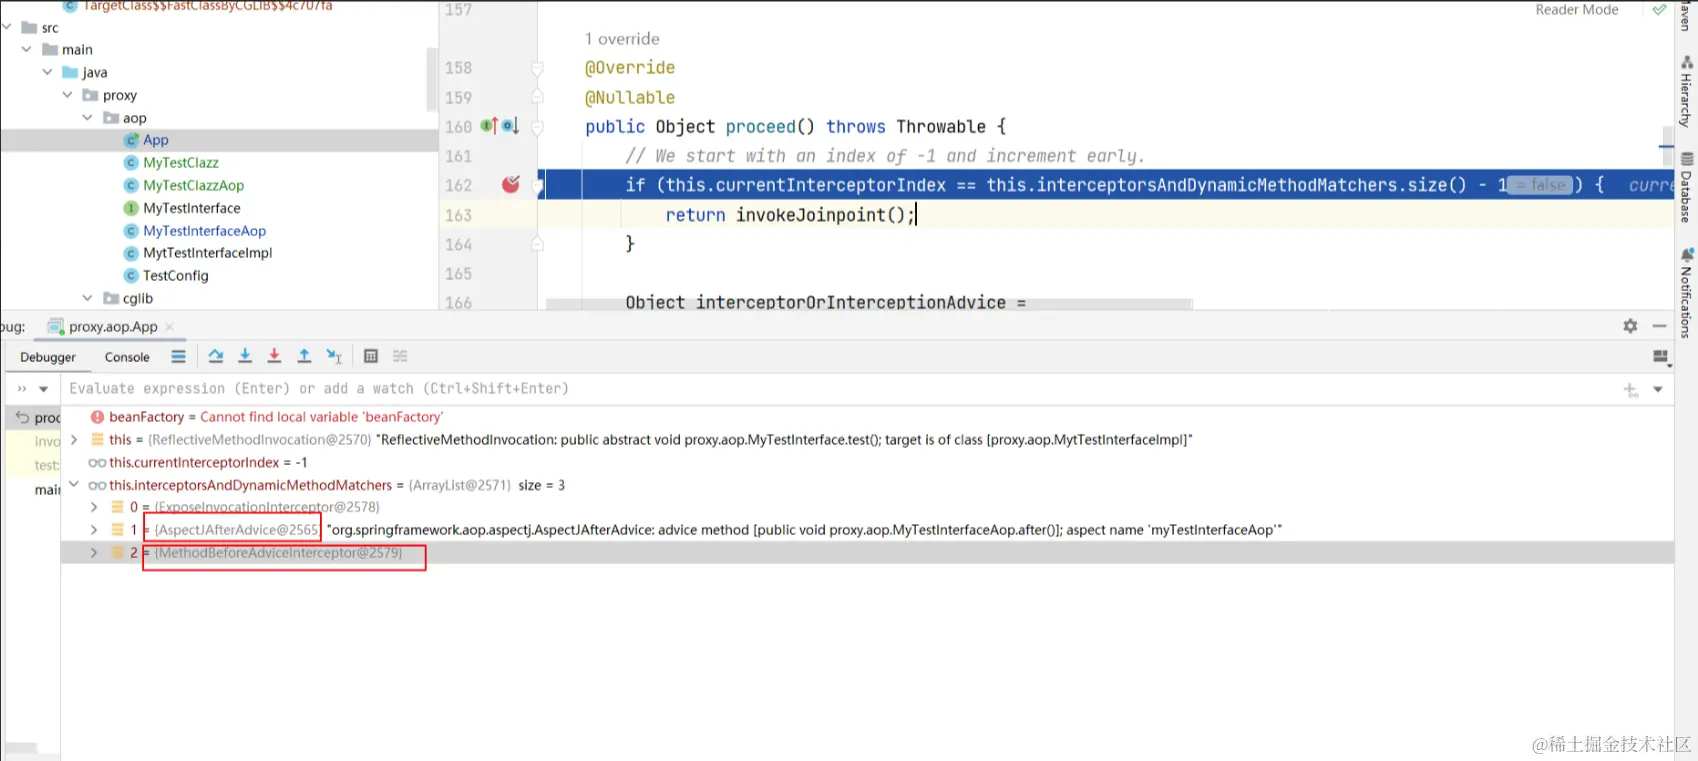Click the Evaluate expression input field
This screenshot has height=761, width=1698.
coord(840,389)
